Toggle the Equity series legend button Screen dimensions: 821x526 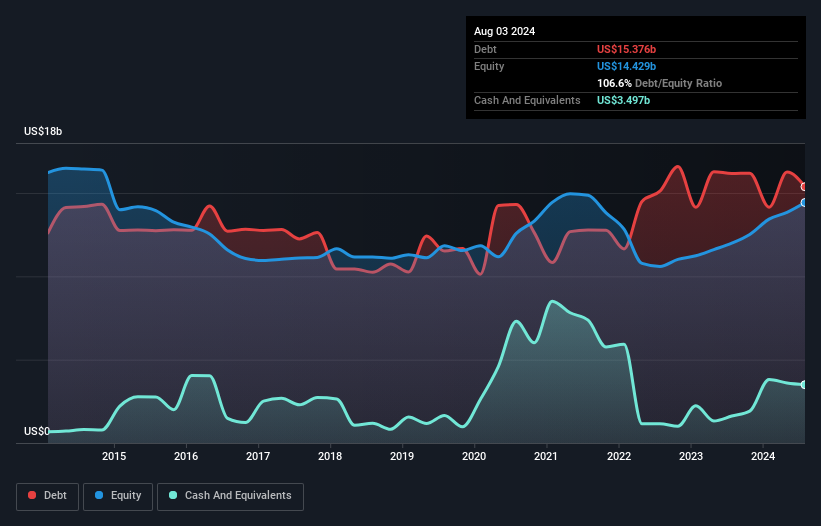118,496
